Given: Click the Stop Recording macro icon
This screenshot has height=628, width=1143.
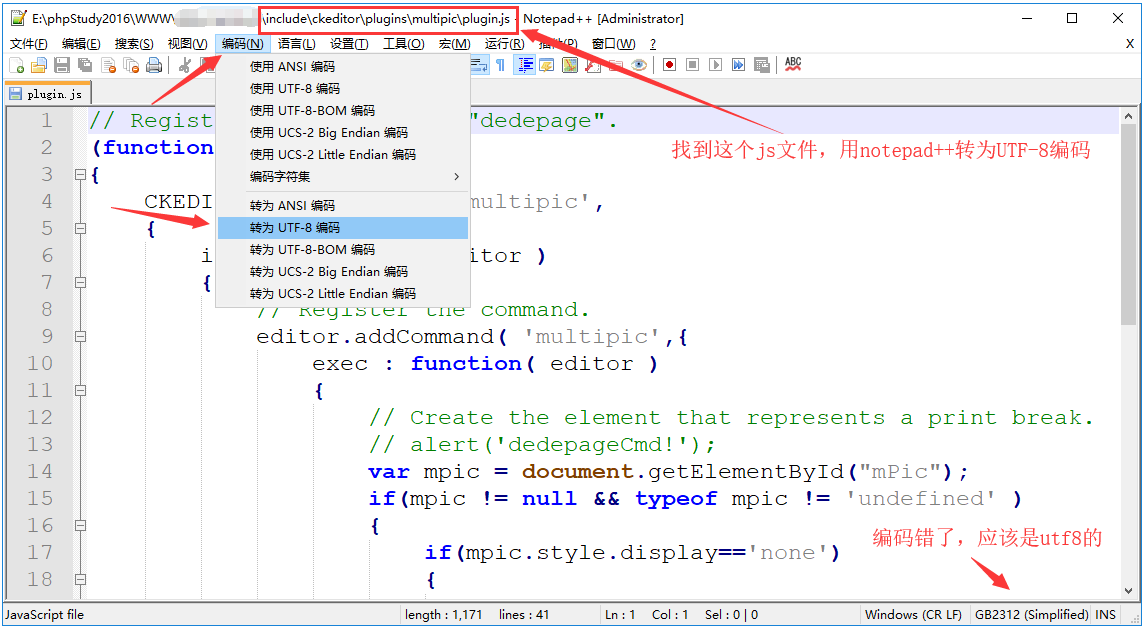Looking at the screenshot, I should [691, 65].
